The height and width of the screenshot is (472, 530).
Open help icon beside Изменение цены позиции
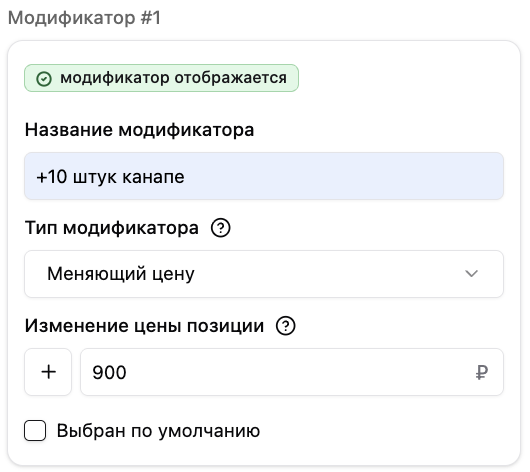click(286, 326)
